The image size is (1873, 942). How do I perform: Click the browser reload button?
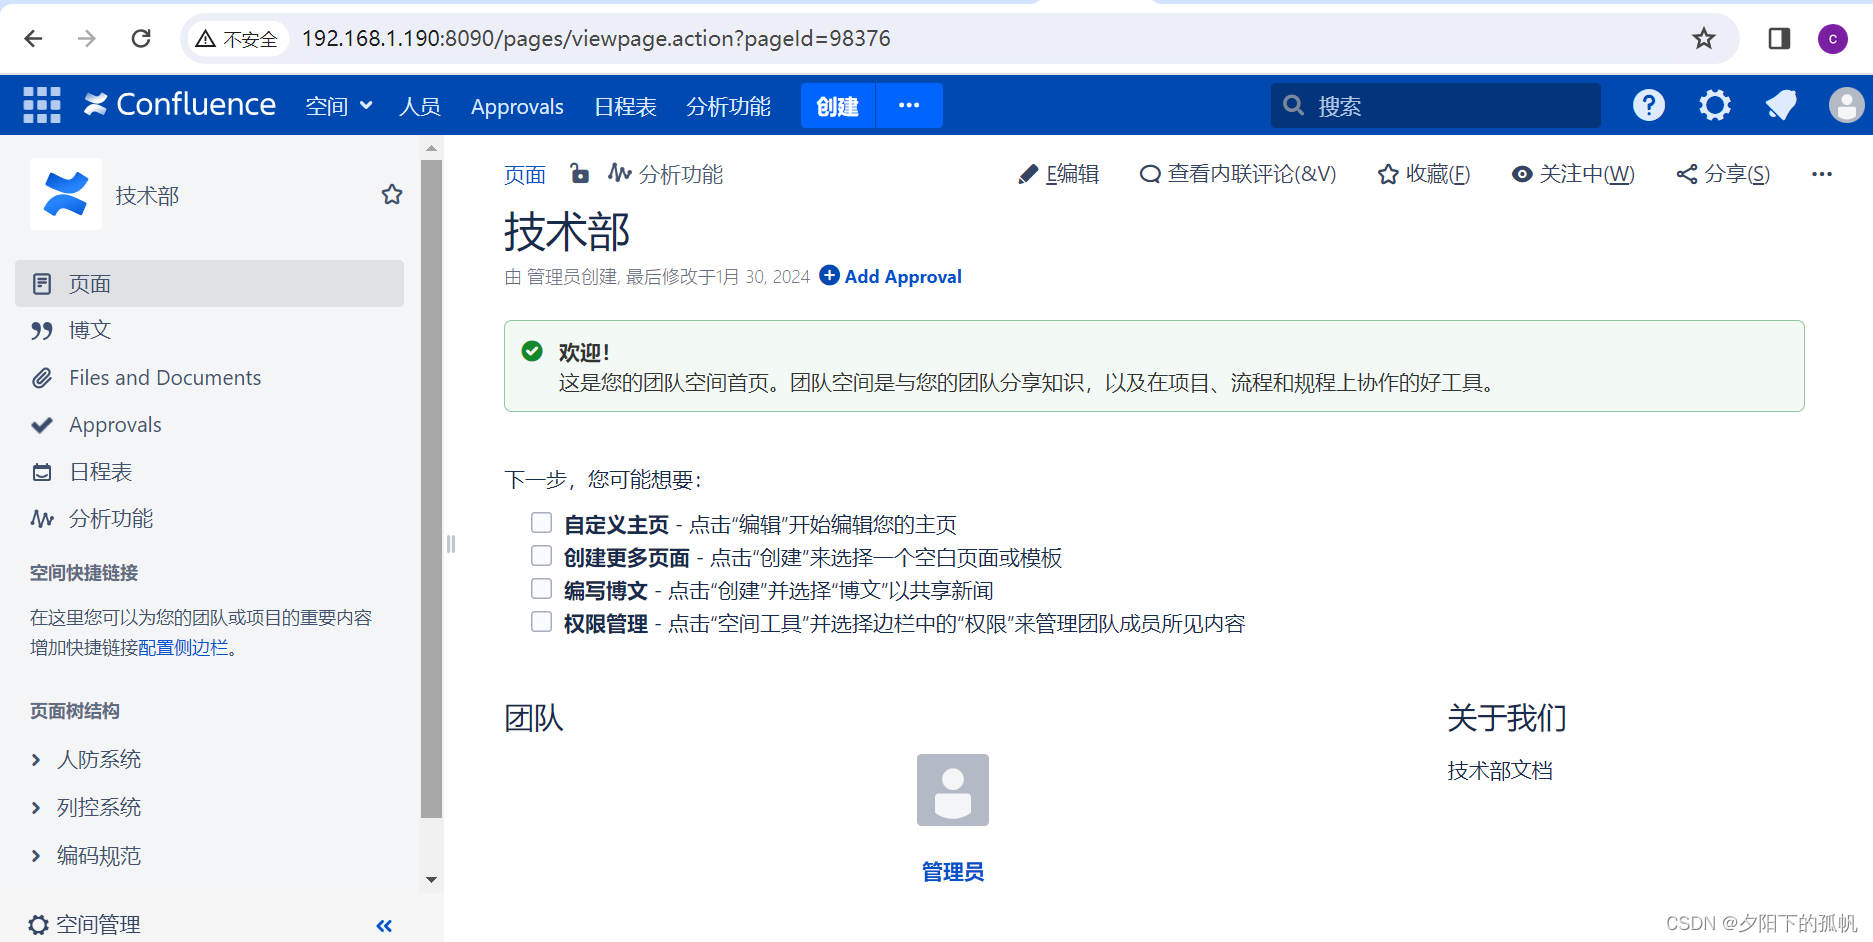[141, 38]
